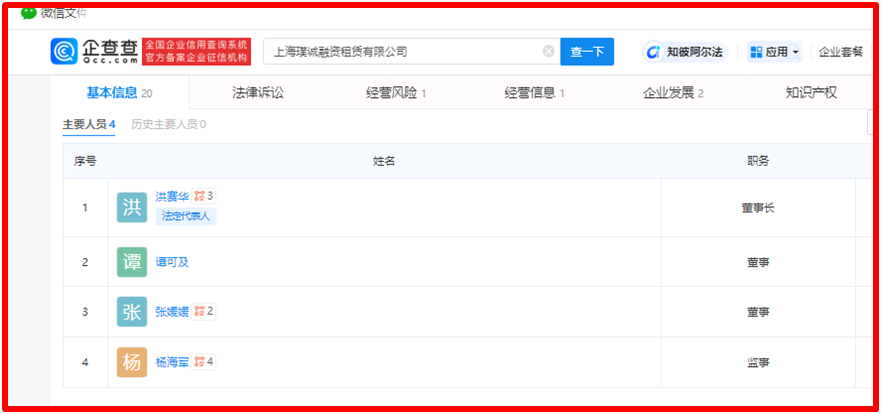Viewport: 881px width, 414px height.
Task: Click the WeChat icon in title bar
Action: point(29,12)
